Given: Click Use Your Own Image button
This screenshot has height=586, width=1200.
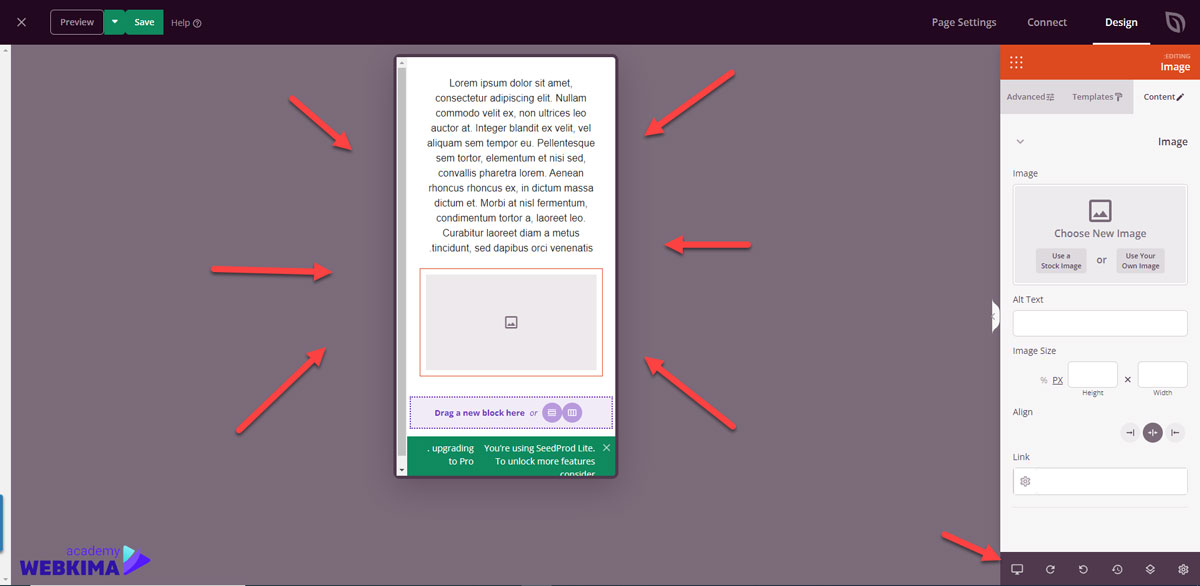Looking at the screenshot, I should 1141,261.
